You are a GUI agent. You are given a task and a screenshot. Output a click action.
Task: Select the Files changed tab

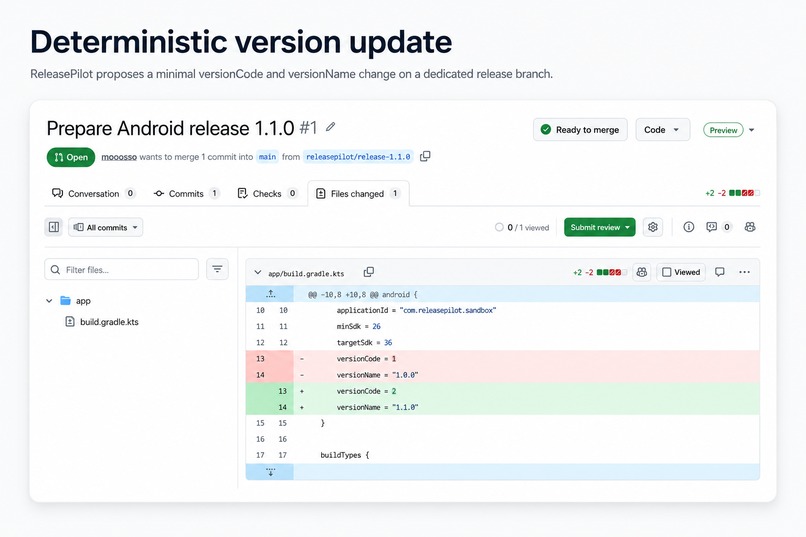pos(358,194)
